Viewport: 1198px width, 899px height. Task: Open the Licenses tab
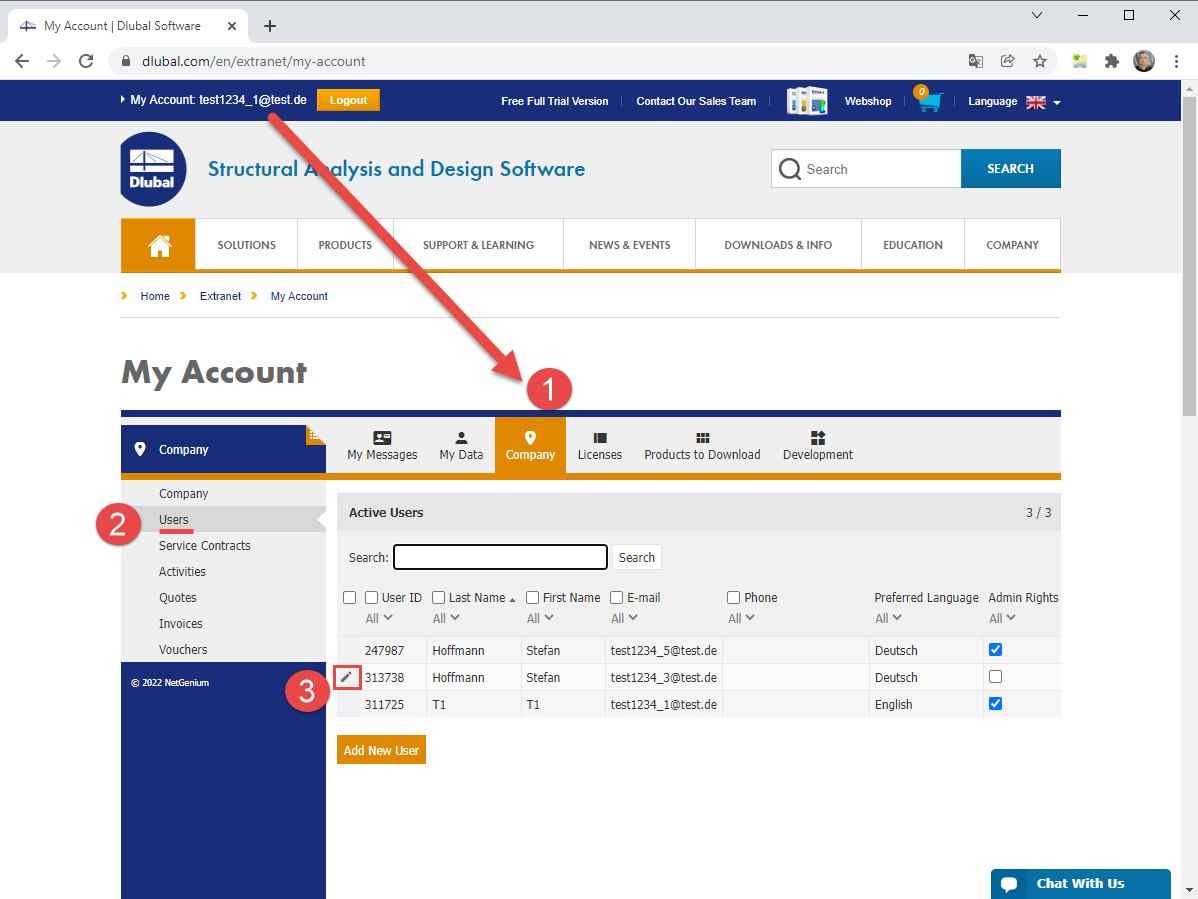tap(600, 445)
